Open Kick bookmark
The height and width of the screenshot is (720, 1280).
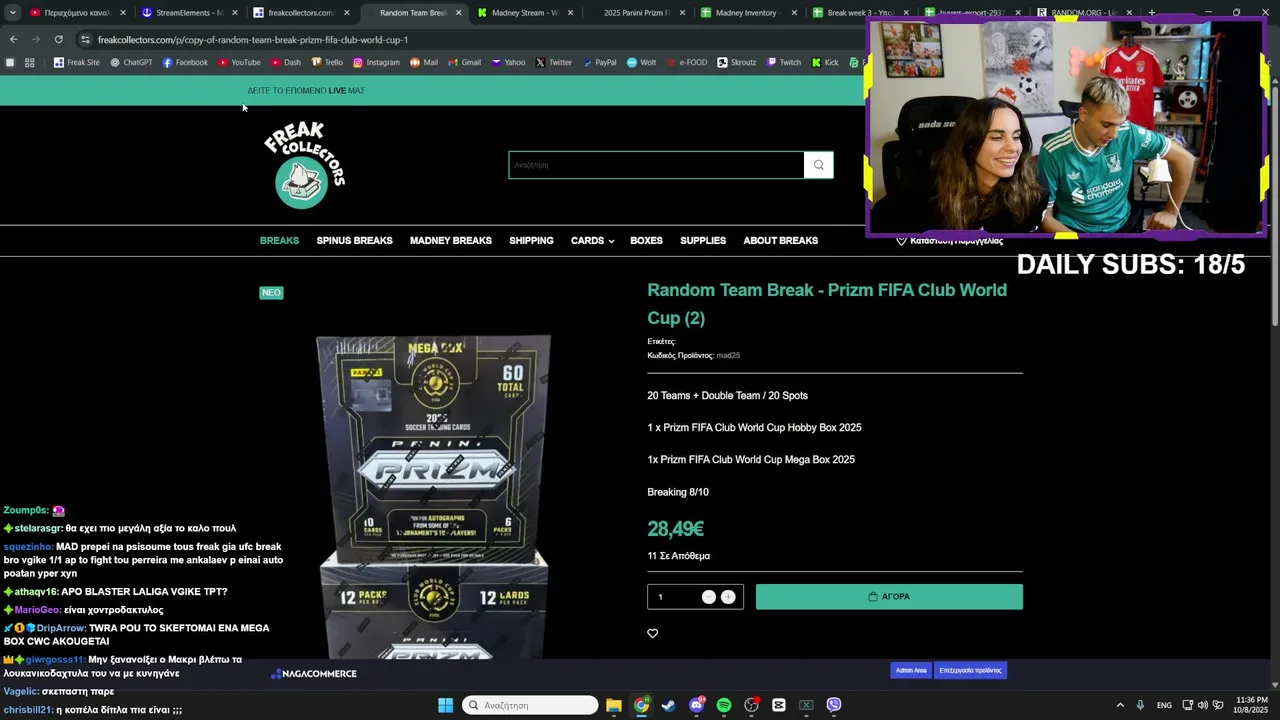(x=825, y=62)
